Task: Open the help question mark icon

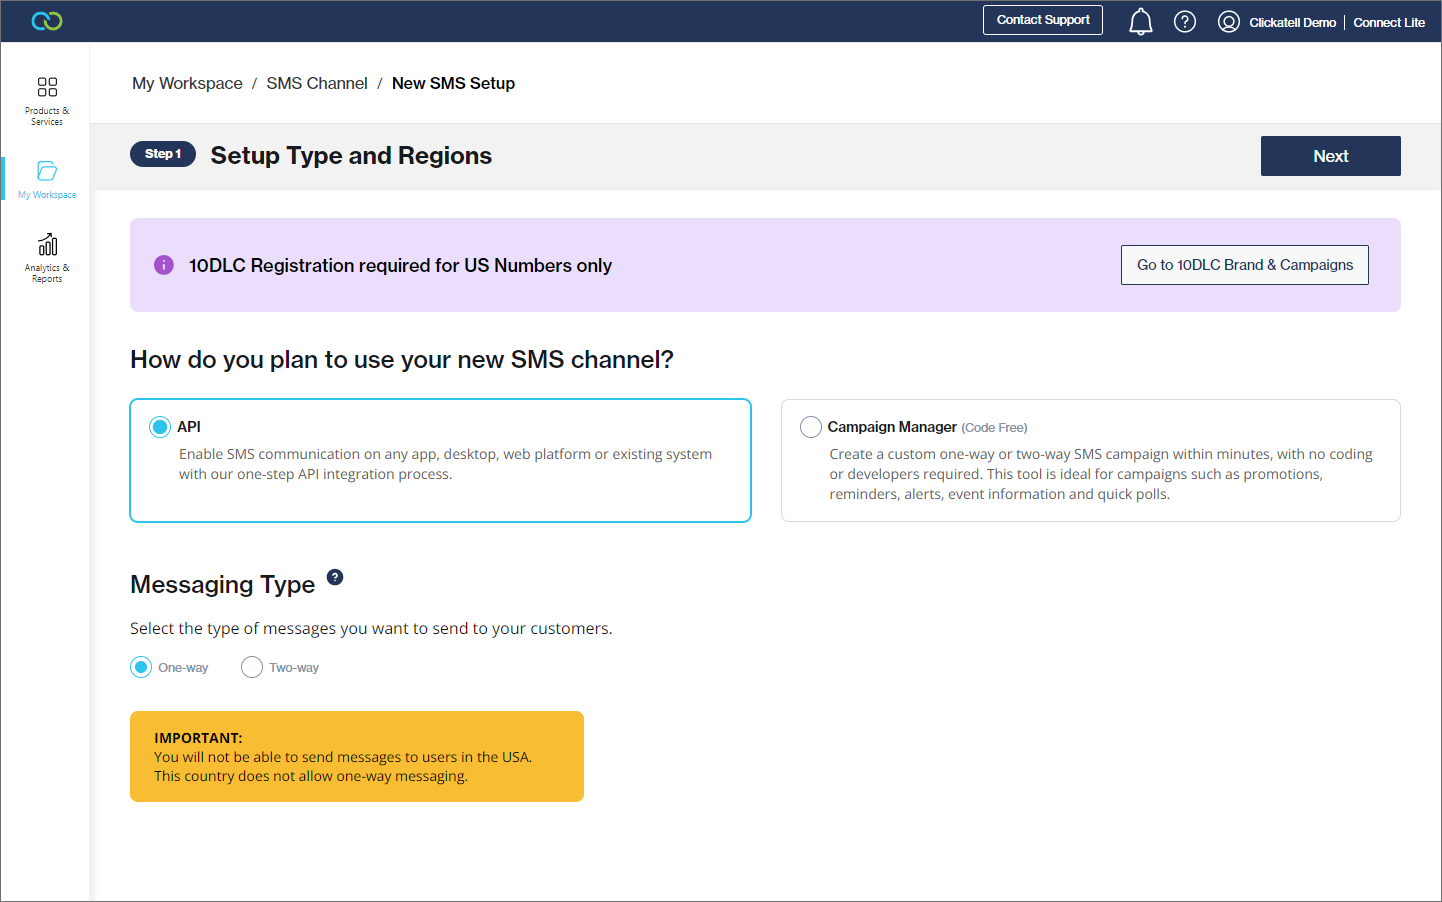Action: [1185, 22]
